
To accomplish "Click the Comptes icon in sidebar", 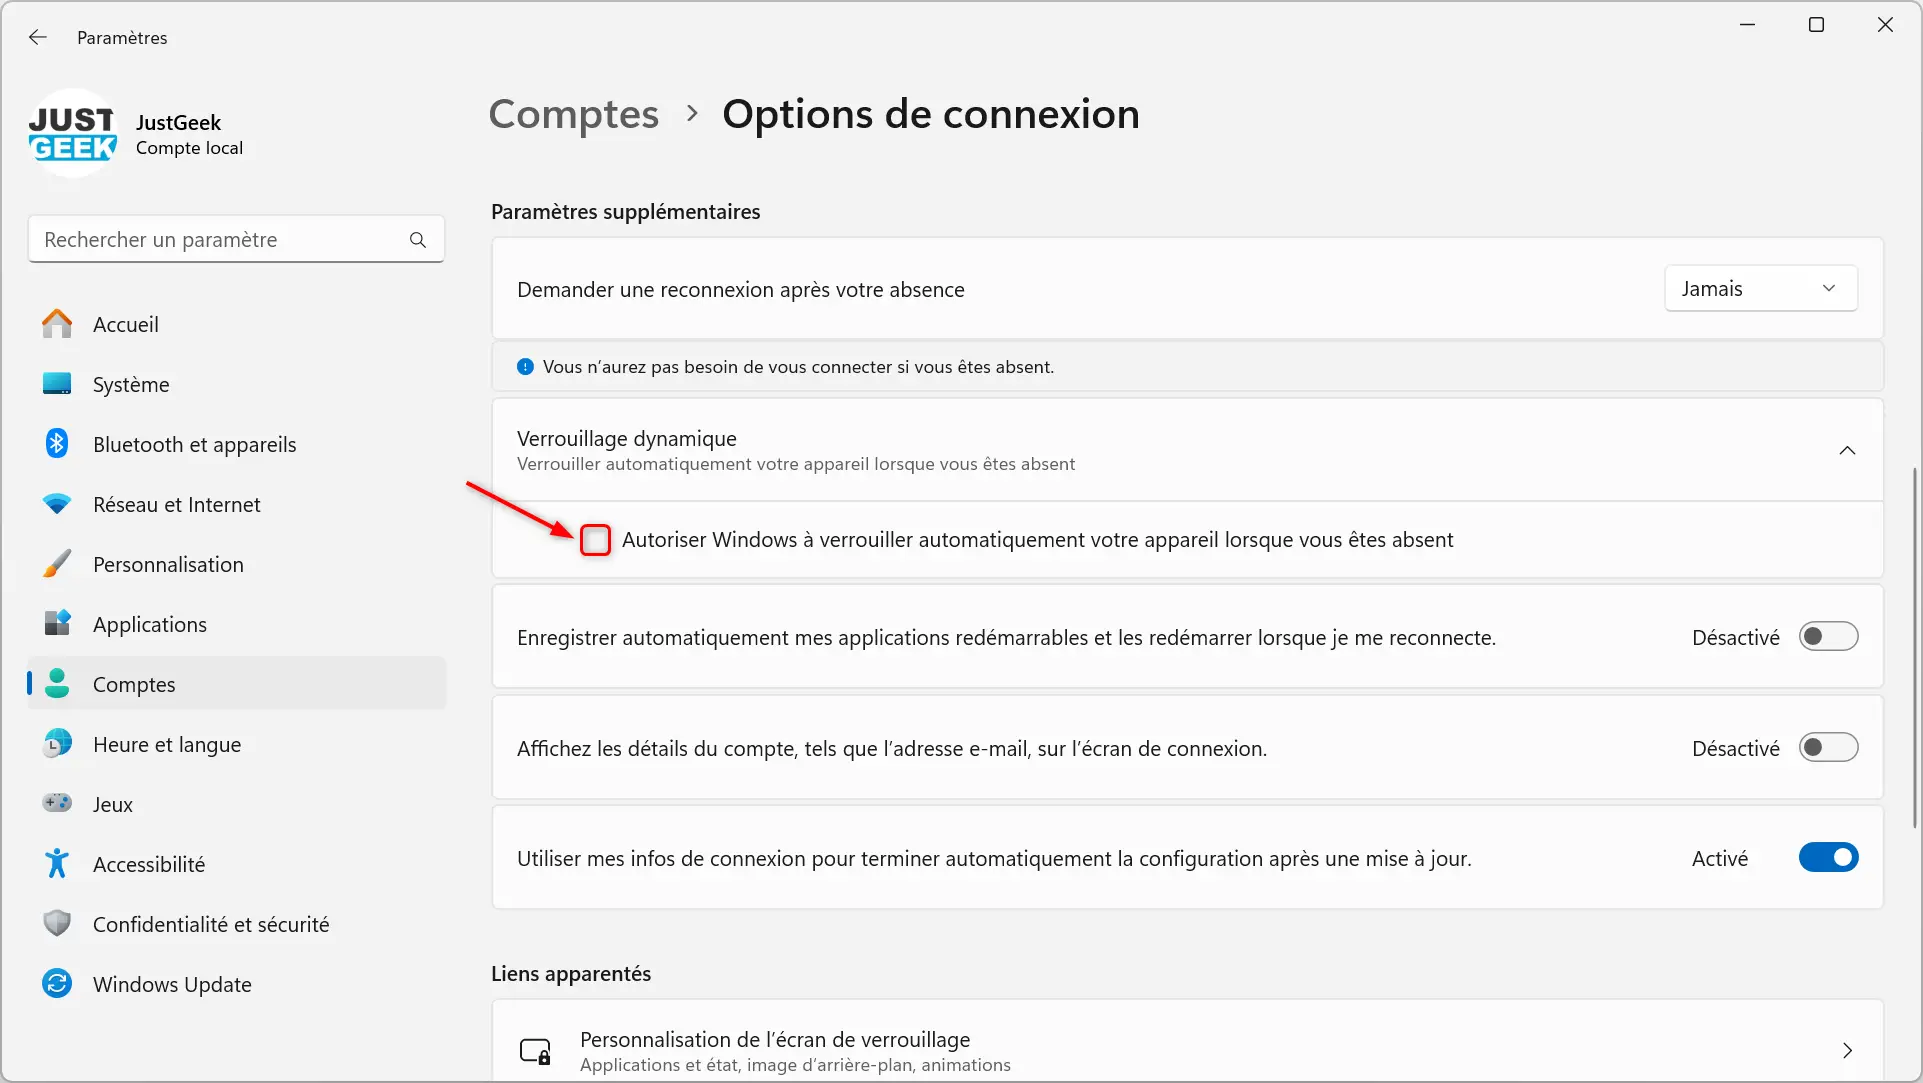I will tap(57, 683).
